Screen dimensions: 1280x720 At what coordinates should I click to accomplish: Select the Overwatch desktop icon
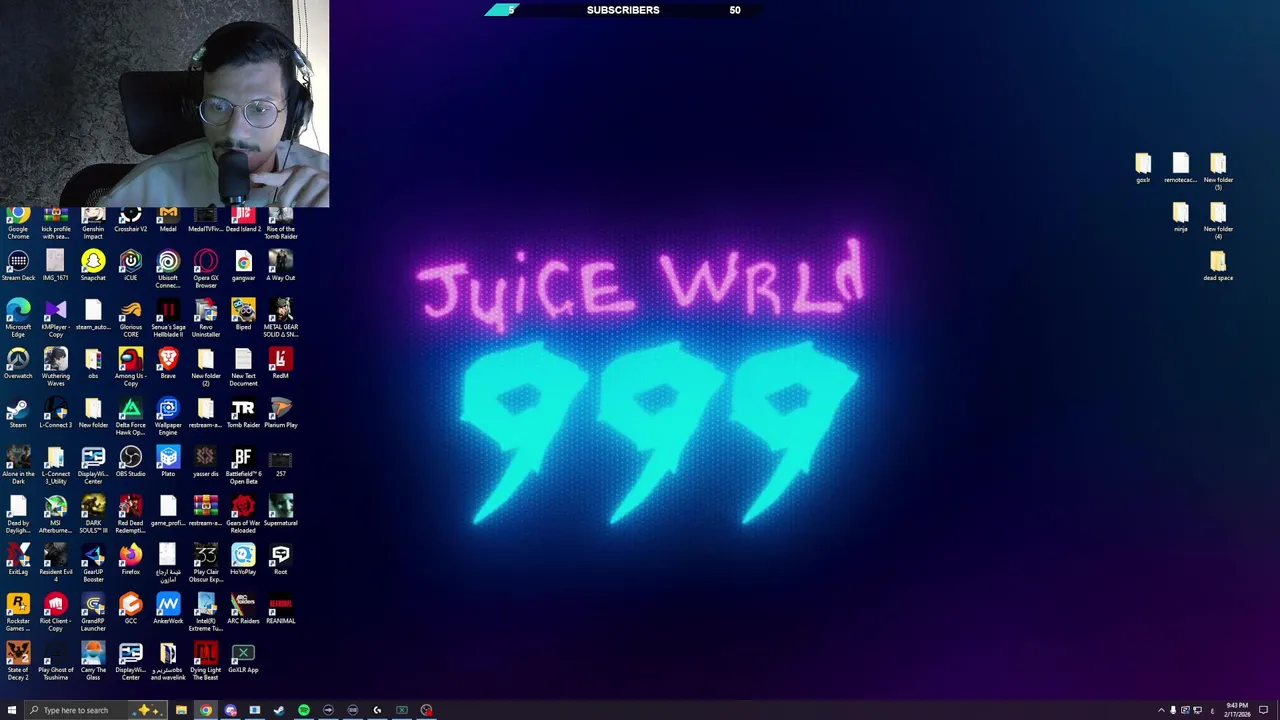[18, 364]
